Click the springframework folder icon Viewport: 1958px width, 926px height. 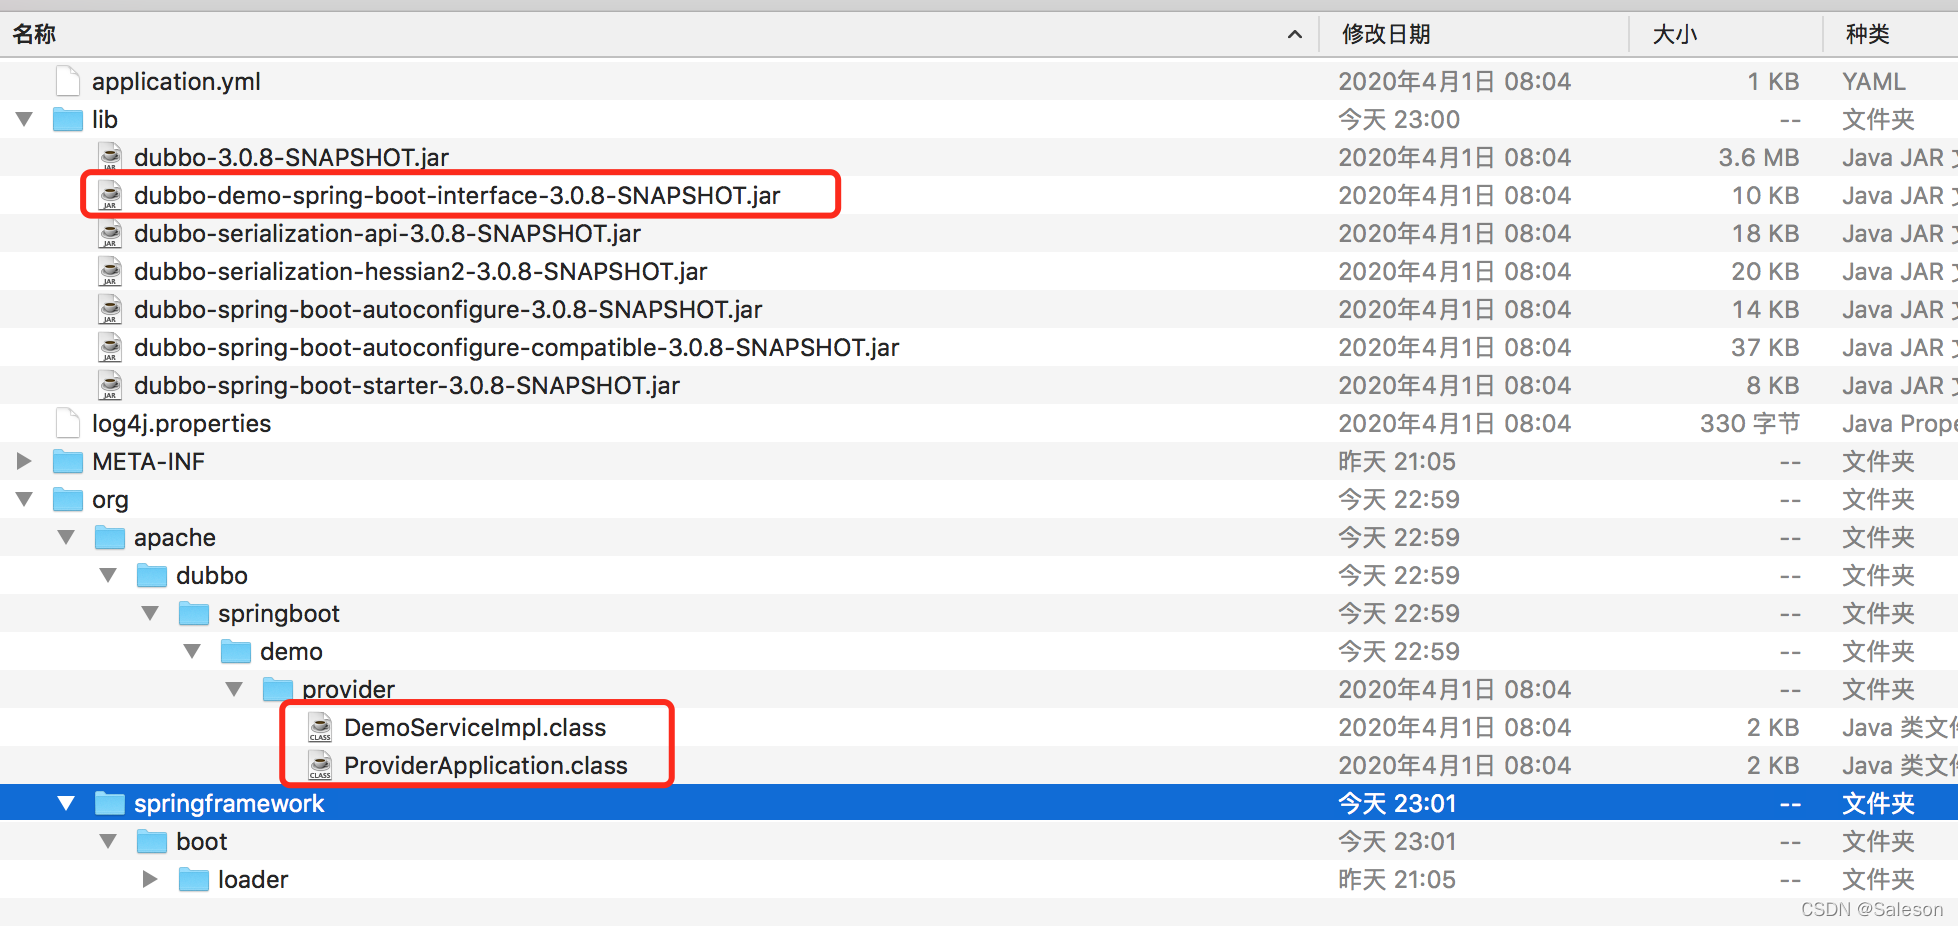(x=110, y=803)
